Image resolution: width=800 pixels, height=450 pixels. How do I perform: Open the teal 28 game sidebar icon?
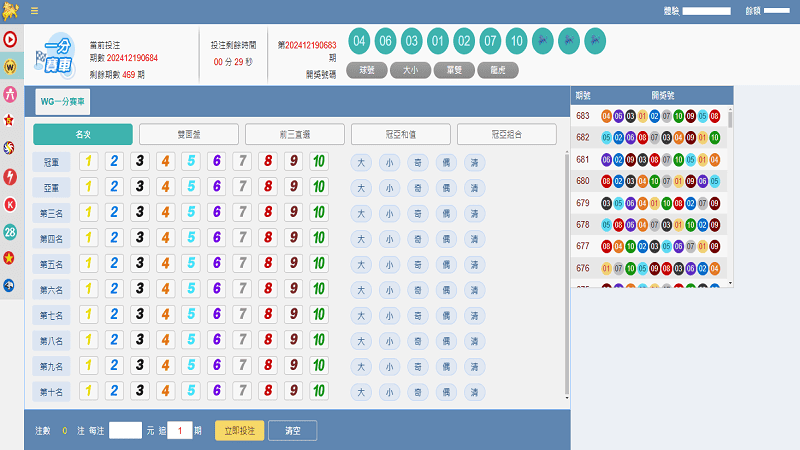[10, 232]
